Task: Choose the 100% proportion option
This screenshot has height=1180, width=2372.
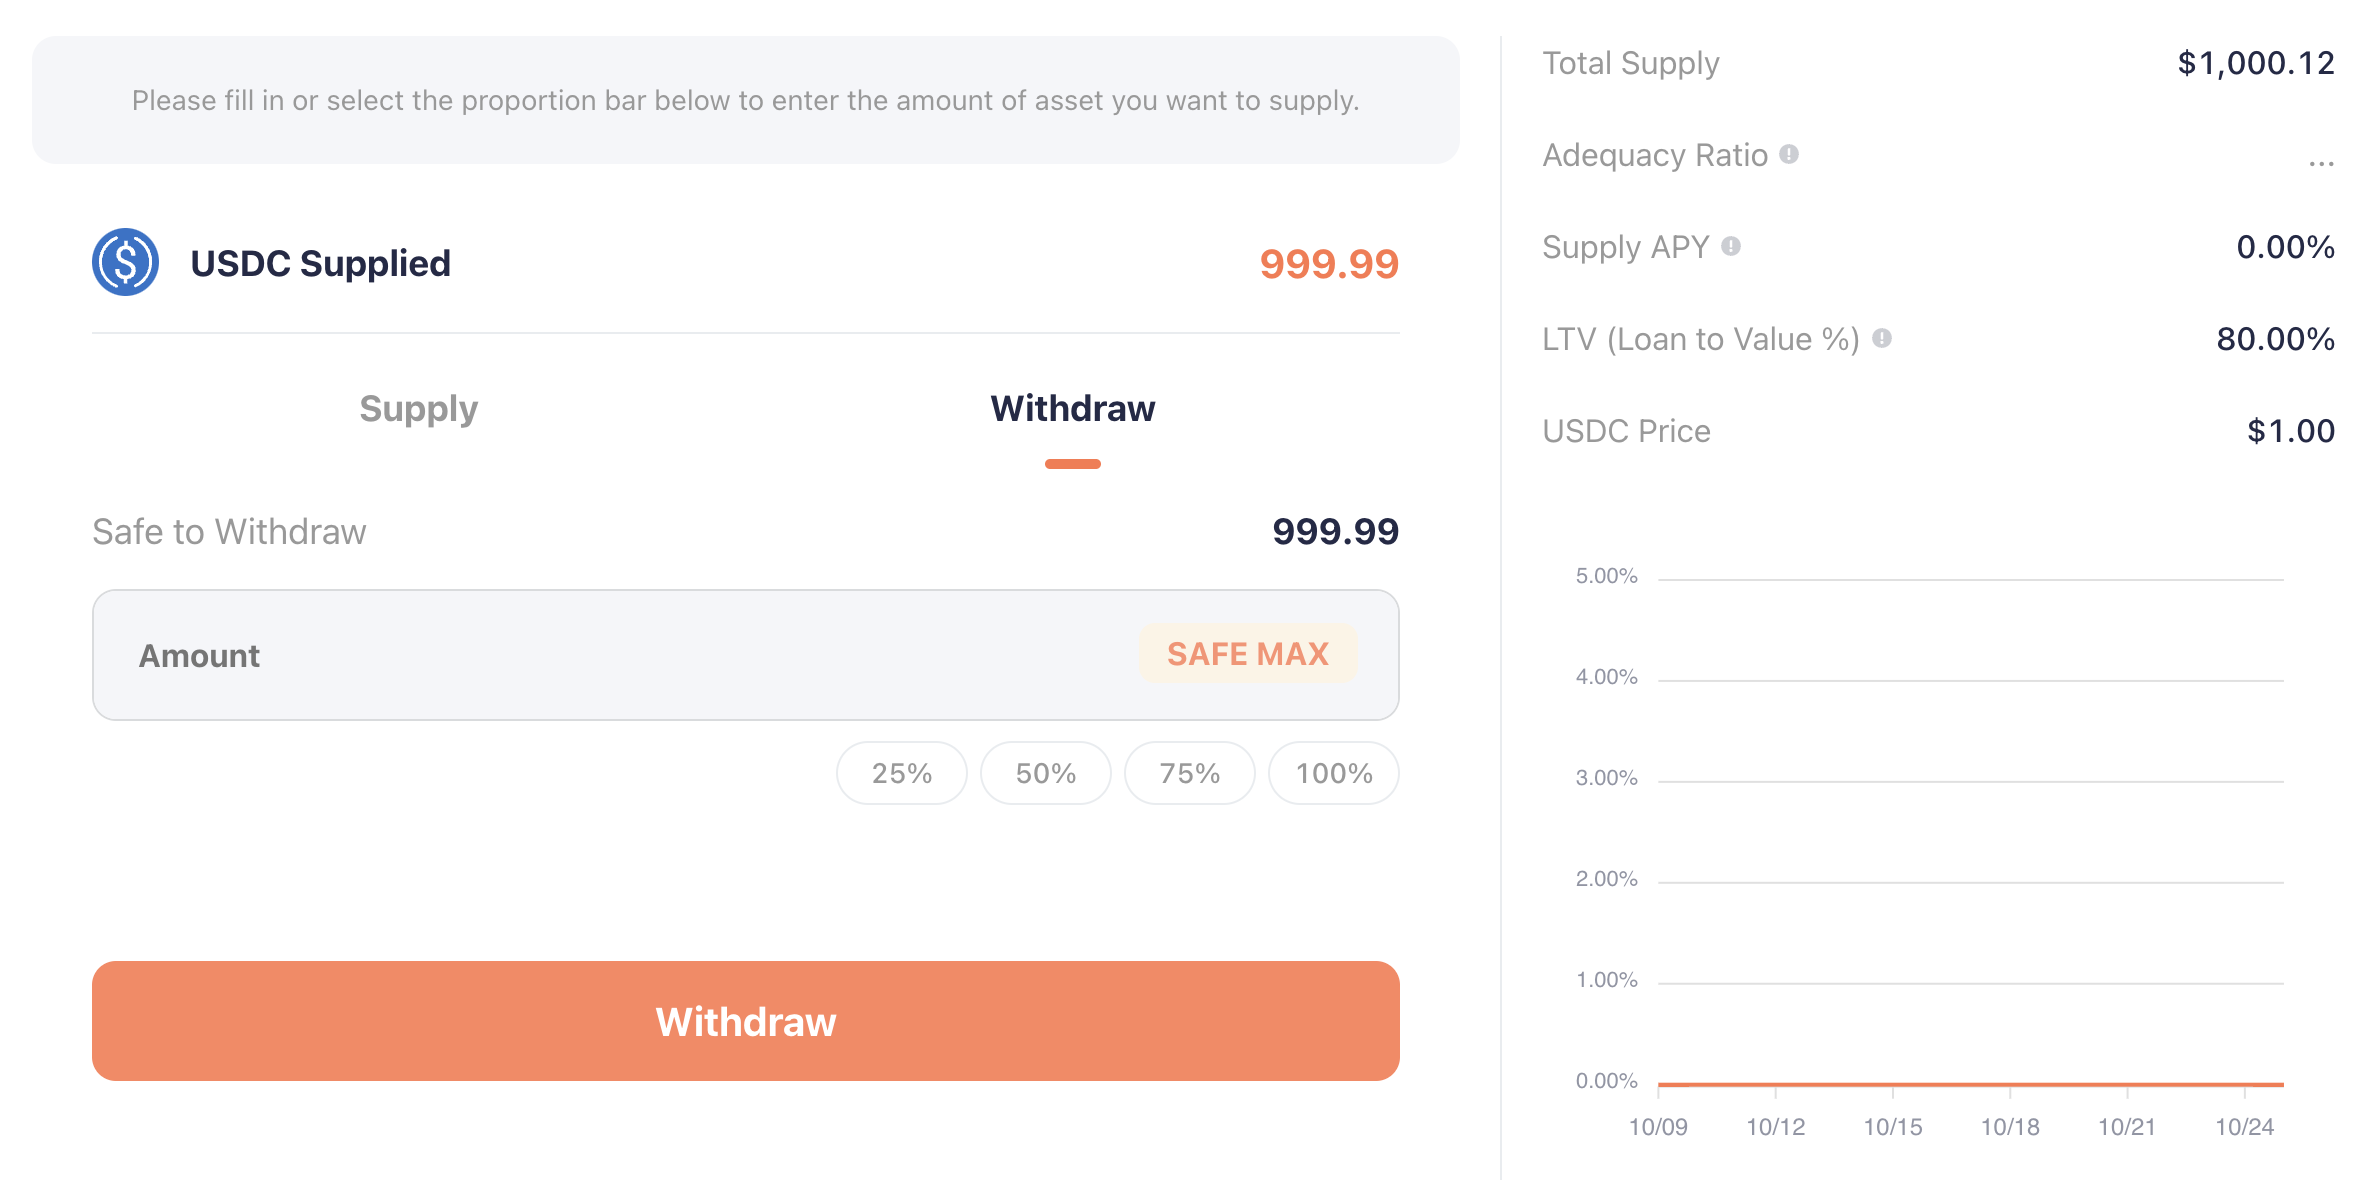Action: 1333,773
